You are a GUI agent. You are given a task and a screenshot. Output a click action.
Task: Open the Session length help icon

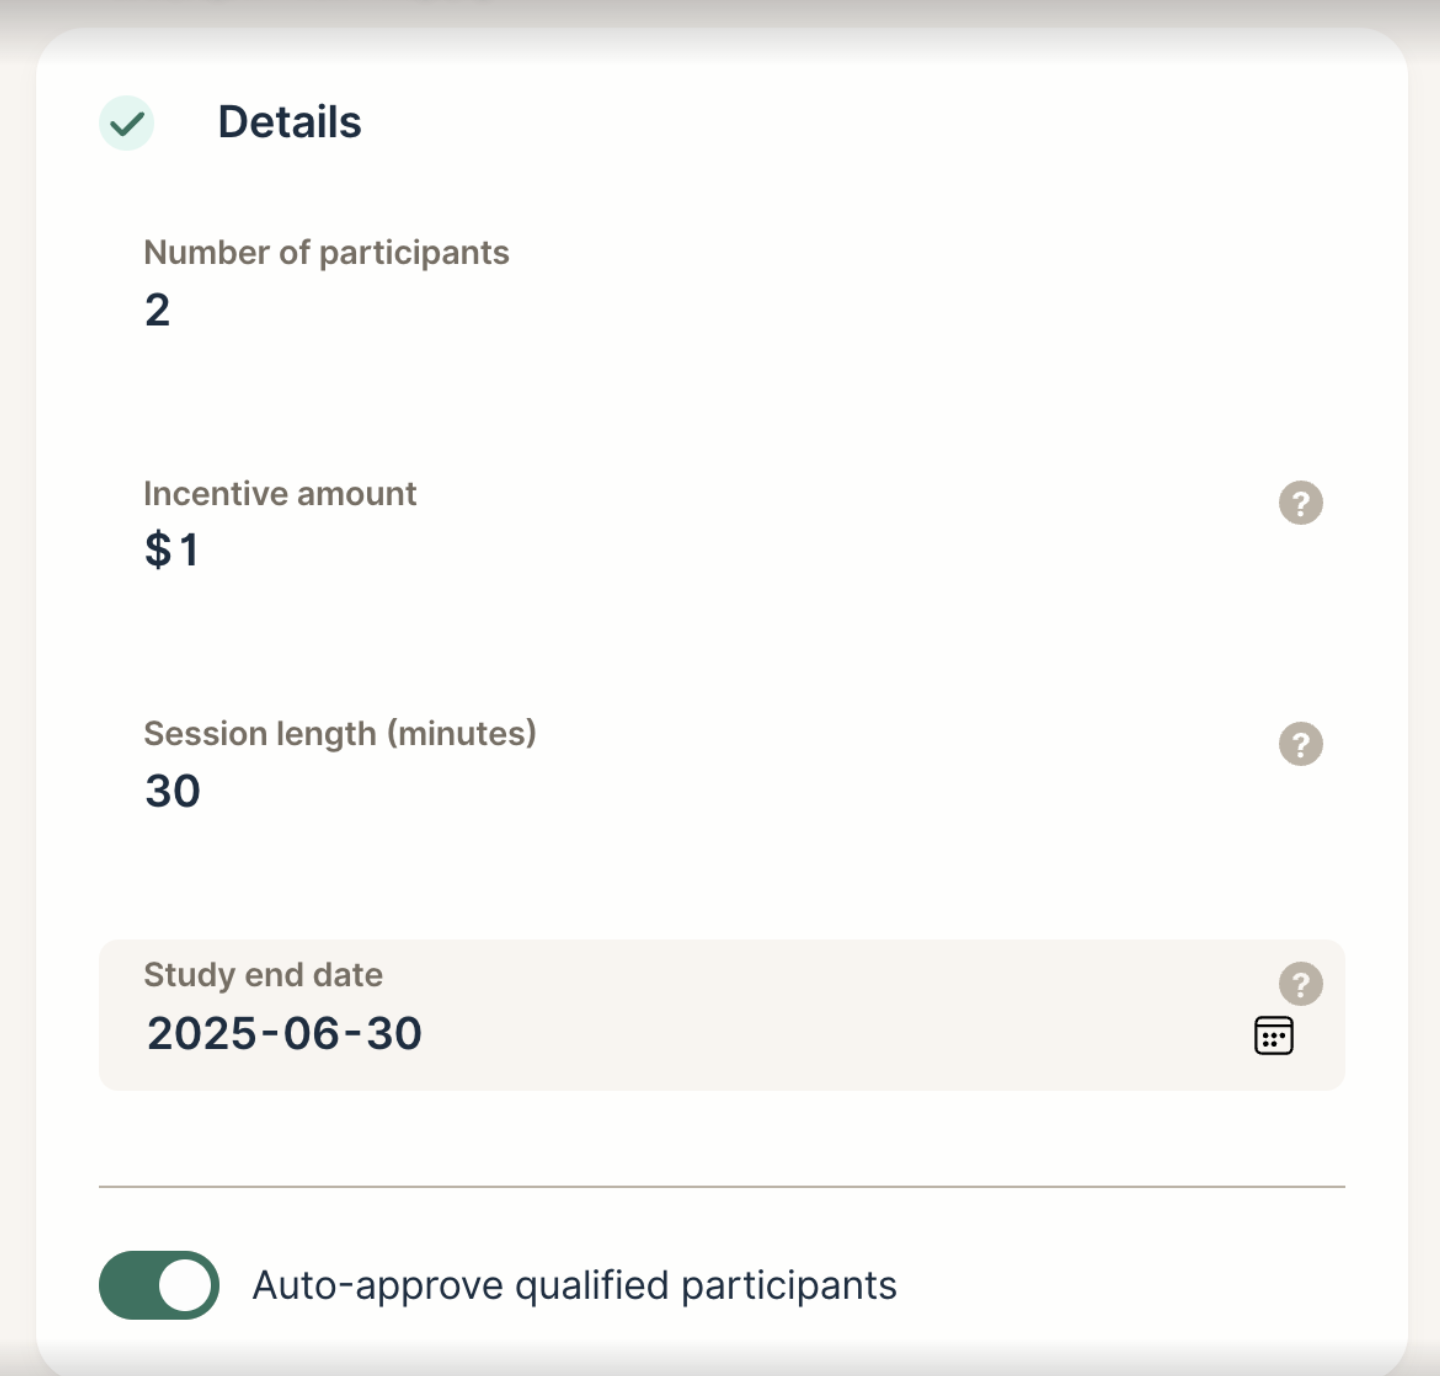click(1300, 744)
